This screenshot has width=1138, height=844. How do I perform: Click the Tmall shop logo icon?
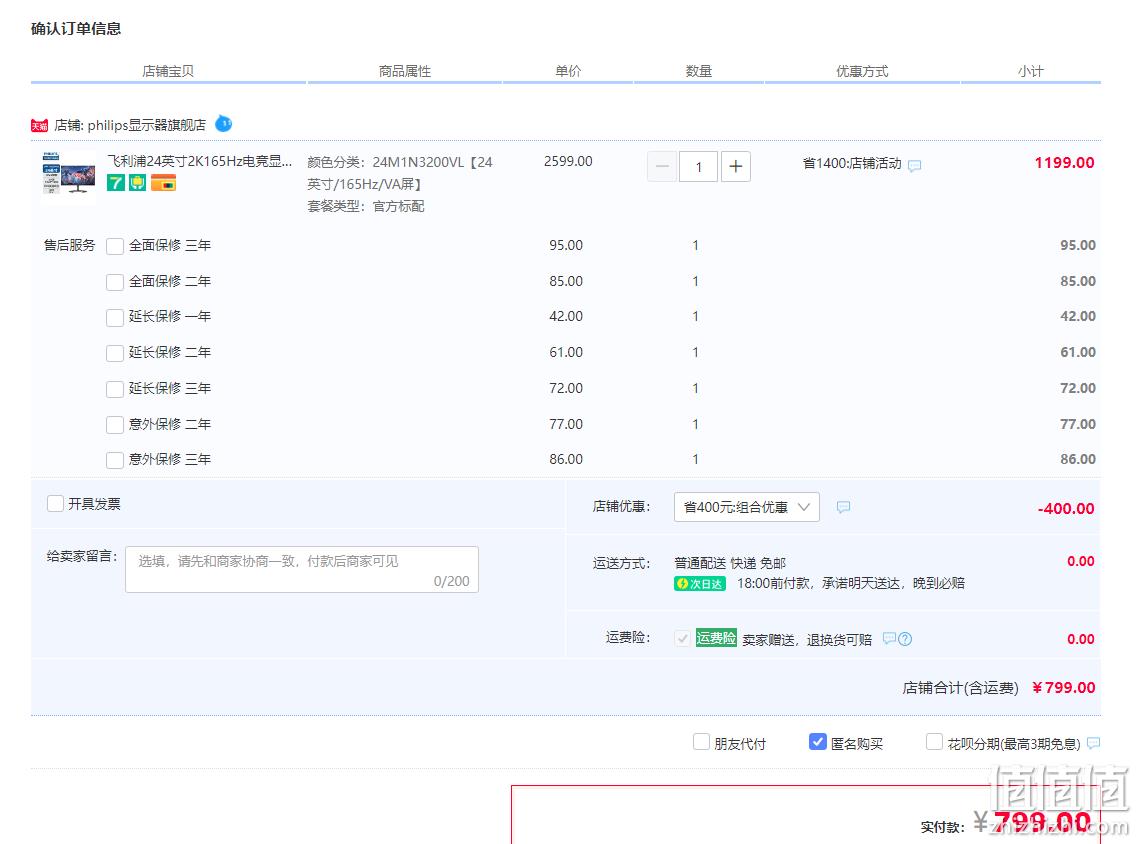[39, 126]
